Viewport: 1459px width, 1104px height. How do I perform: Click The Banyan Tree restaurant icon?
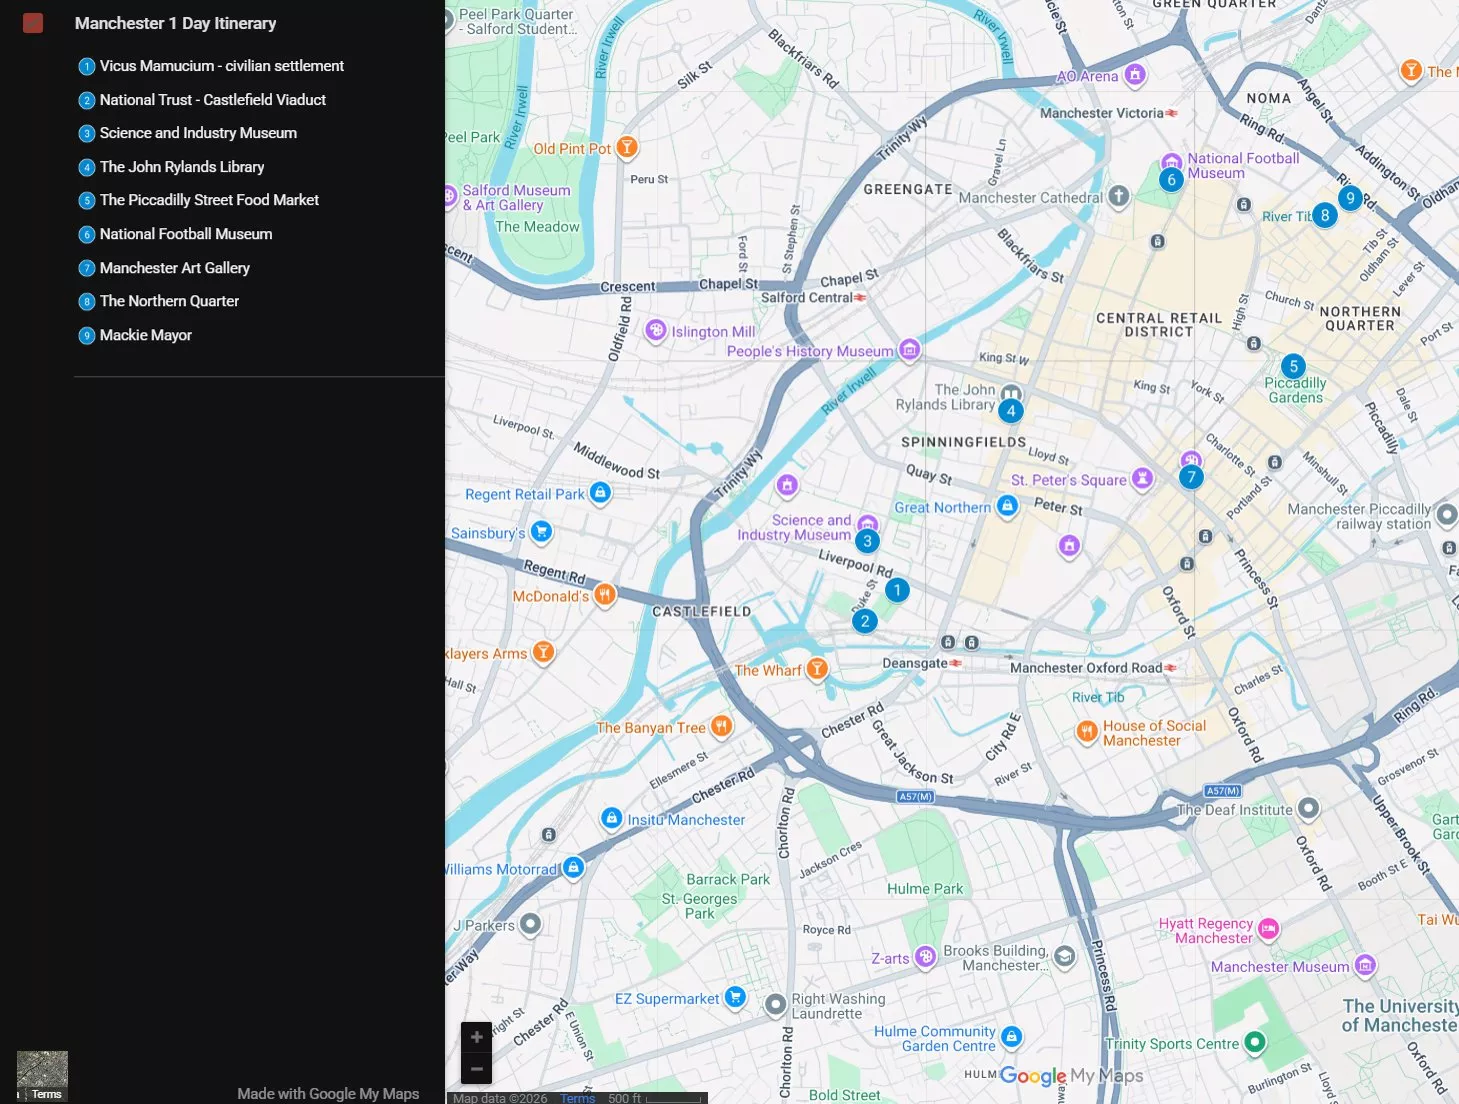[721, 726]
